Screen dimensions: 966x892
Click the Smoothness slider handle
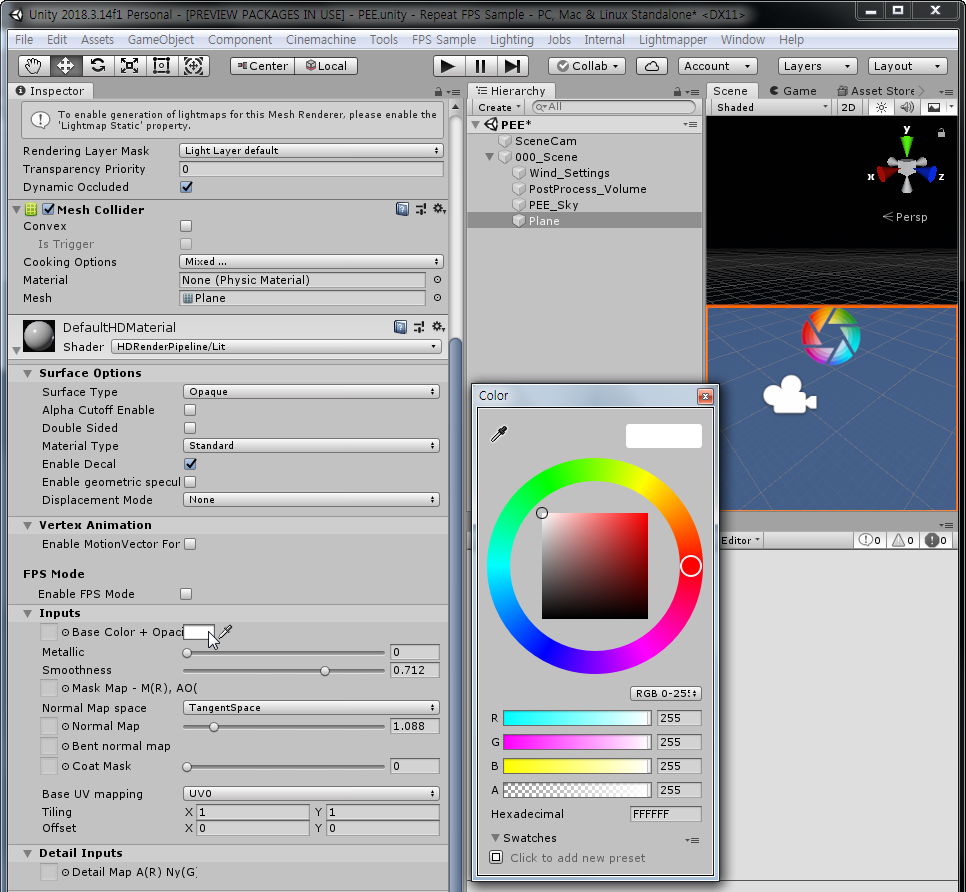tap(325, 671)
